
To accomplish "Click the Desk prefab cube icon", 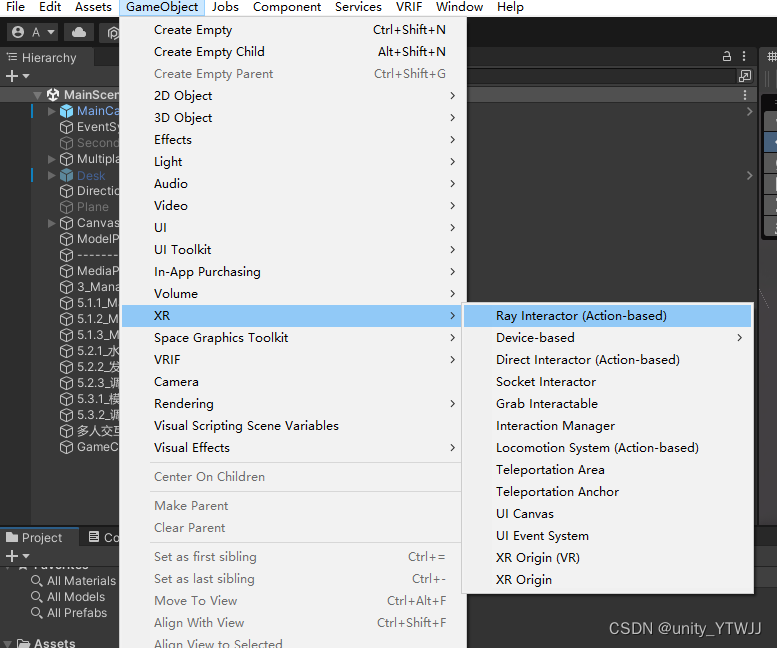I will [x=66, y=175].
